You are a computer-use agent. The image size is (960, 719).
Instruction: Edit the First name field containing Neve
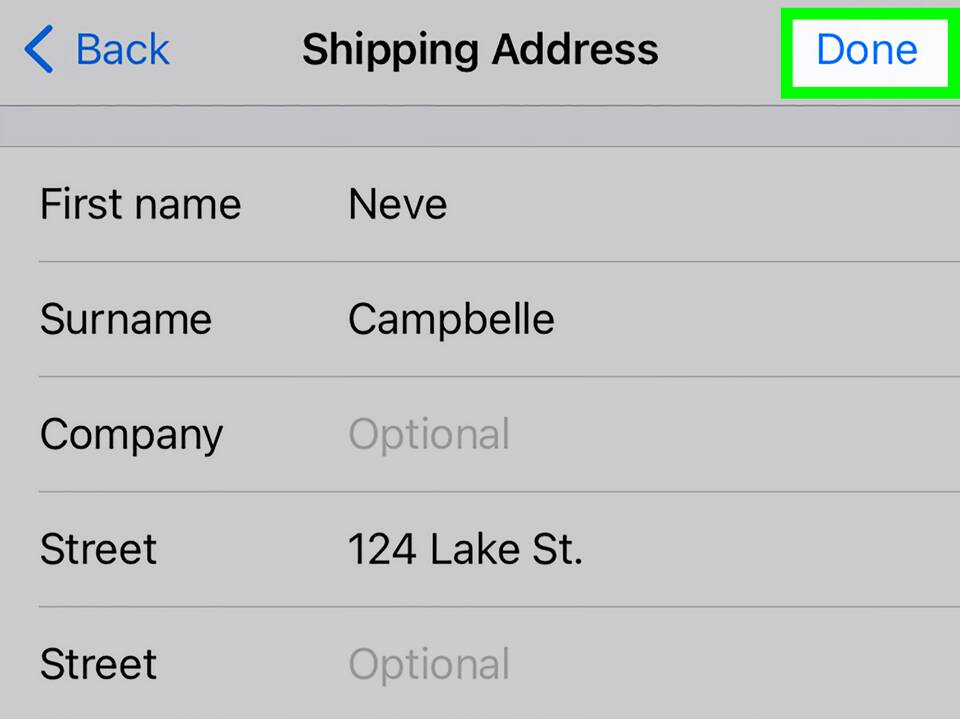pyautogui.click(x=397, y=205)
